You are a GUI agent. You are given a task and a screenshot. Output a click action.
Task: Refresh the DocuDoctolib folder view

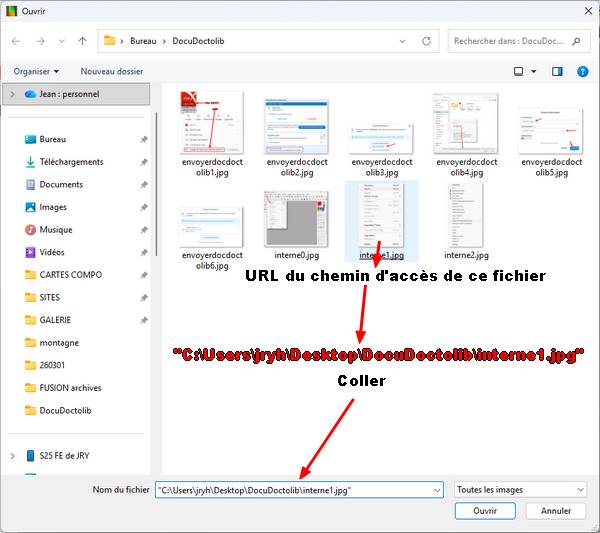point(426,41)
